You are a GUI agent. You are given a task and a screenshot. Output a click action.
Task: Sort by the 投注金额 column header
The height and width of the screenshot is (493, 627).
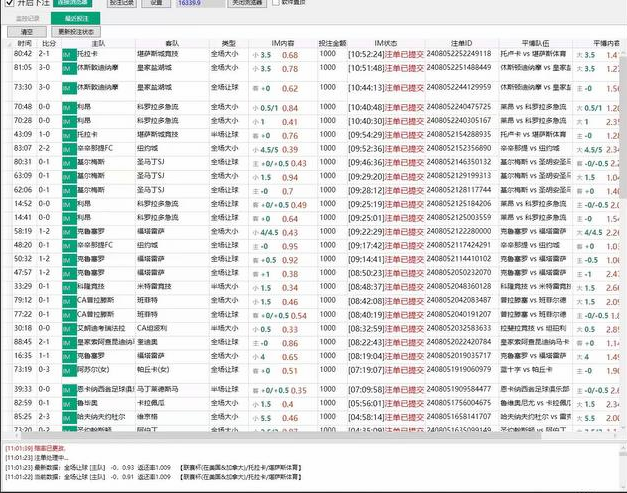tap(332, 43)
